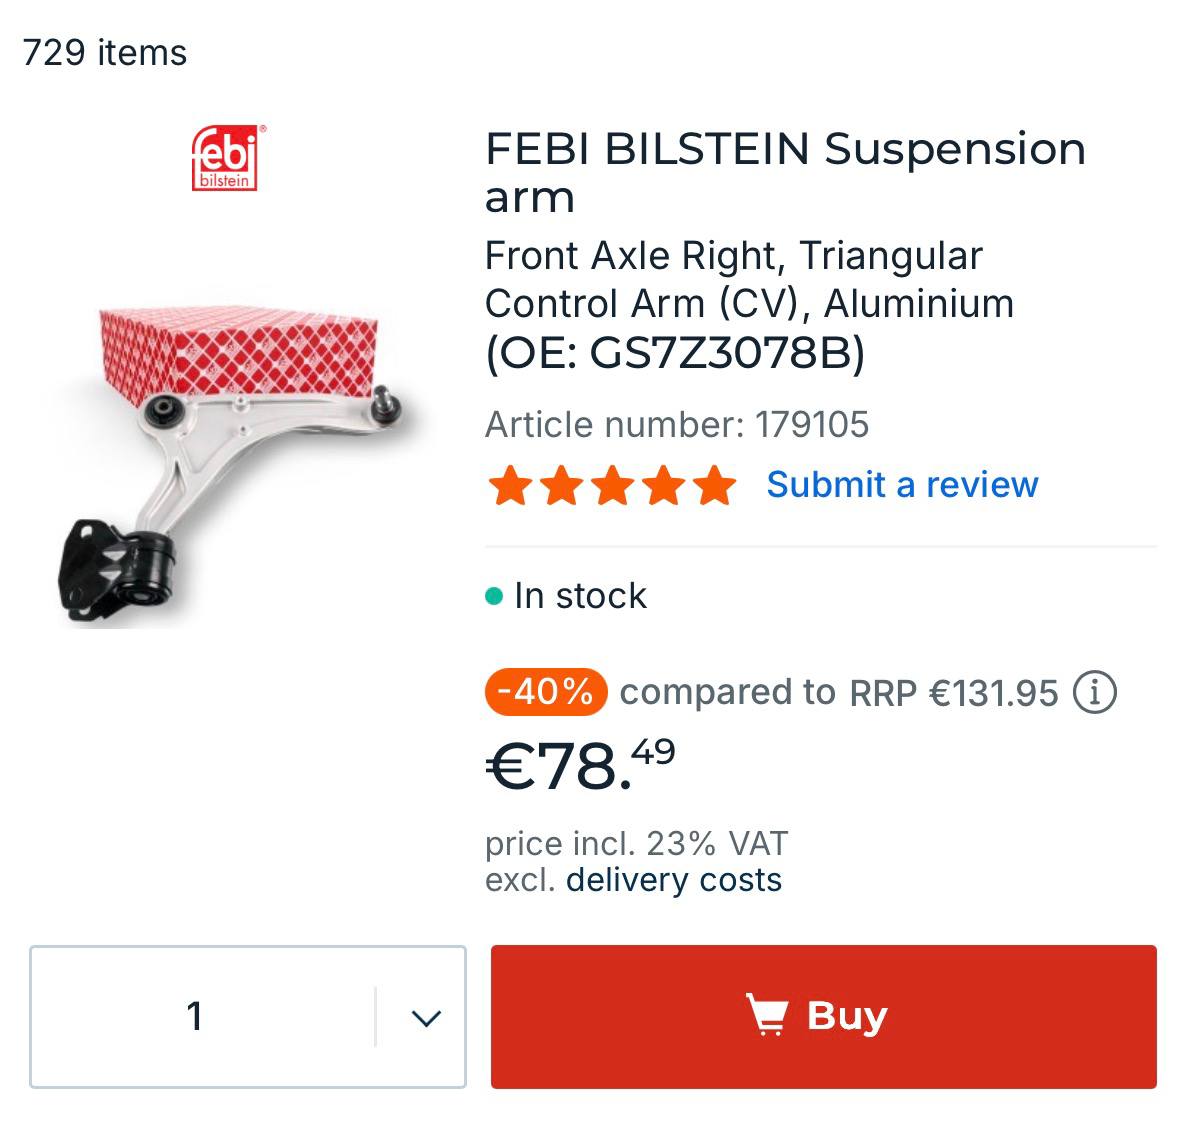
Task: Expand the quantity dropdown chevron
Action: pos(426,1018)
